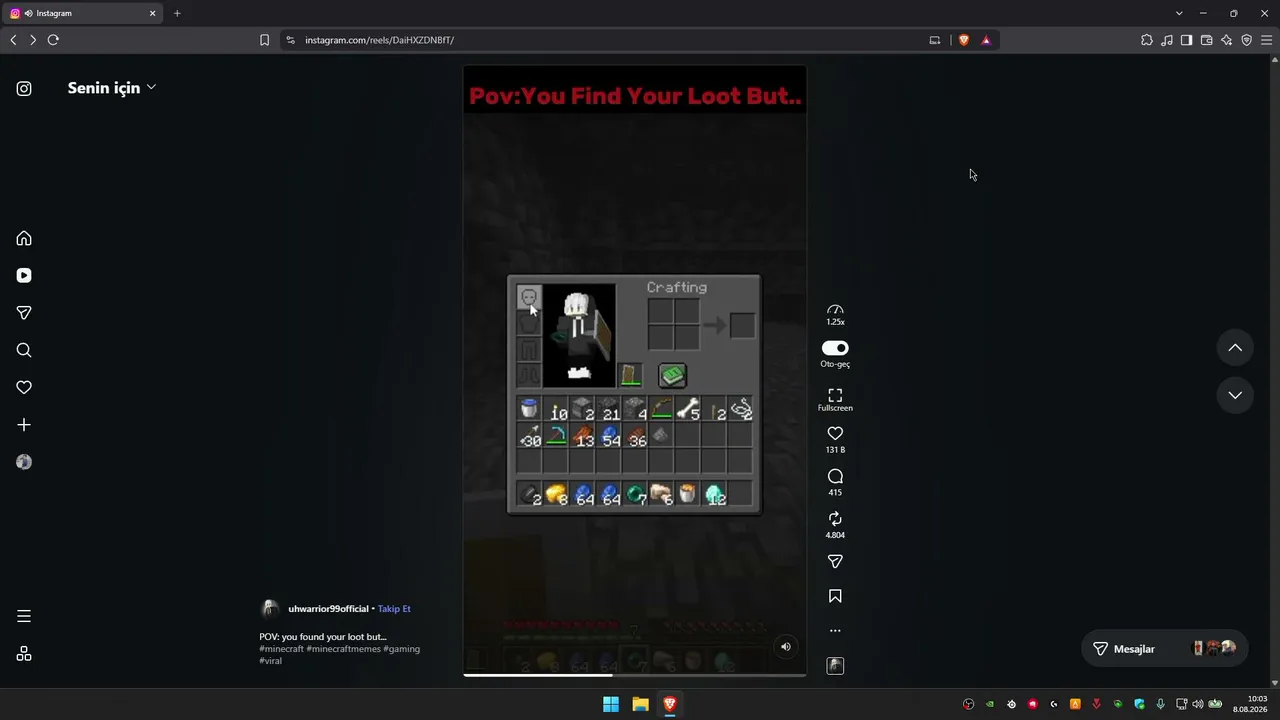Image resolution: width=1280 pixels, height=720 pixels.
Task: Open Brave Shields lion icon
Action: tap(964, 40)
